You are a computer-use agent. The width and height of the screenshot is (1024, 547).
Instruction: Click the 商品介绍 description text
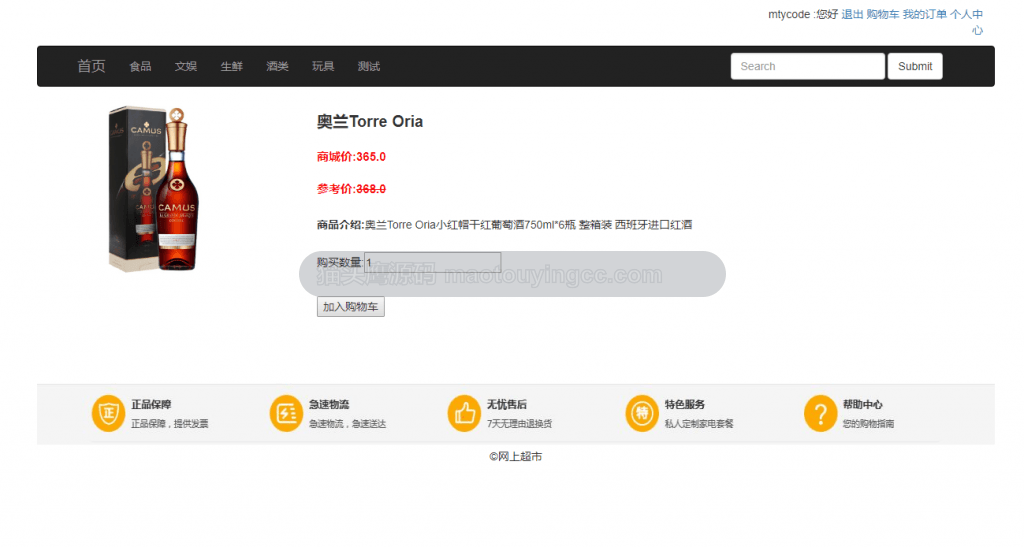(504, 225)
